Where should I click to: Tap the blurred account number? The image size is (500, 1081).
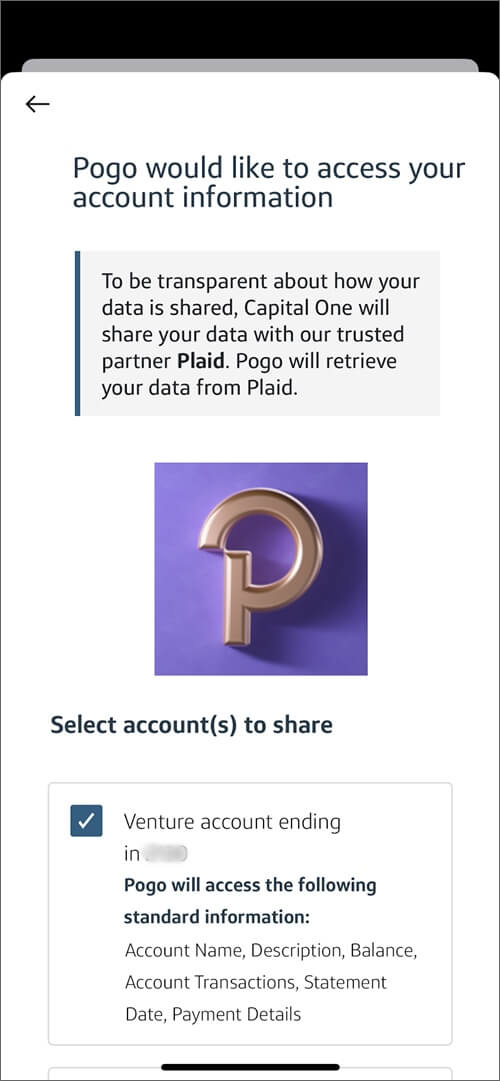coord(165,855)
